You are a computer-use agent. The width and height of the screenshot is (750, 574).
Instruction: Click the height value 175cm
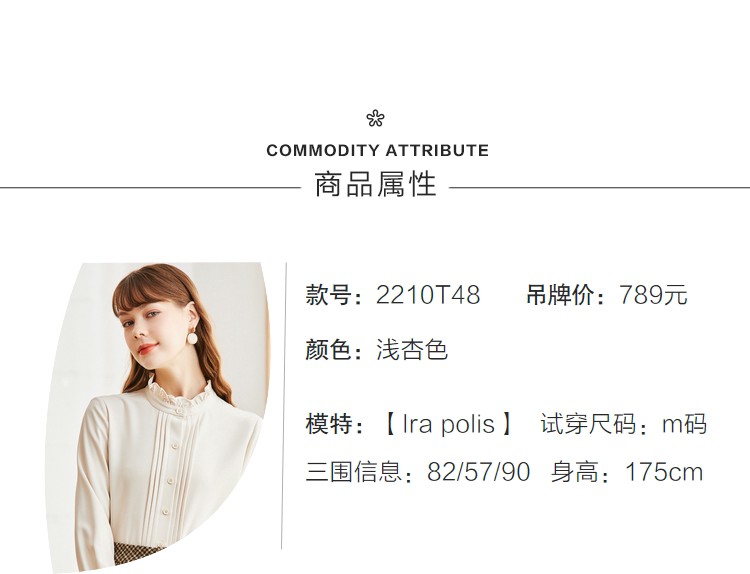(664, 472)
